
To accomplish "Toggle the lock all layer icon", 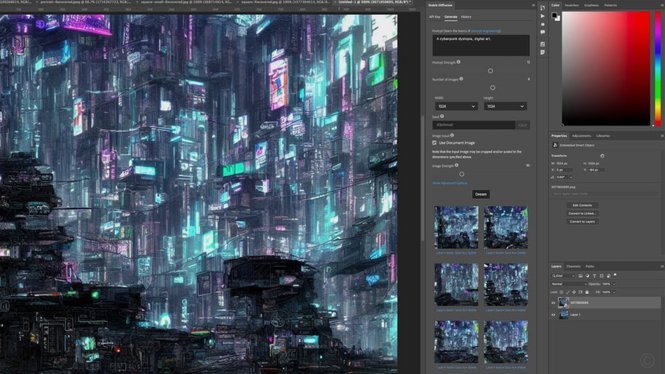I will click(587, 292).
